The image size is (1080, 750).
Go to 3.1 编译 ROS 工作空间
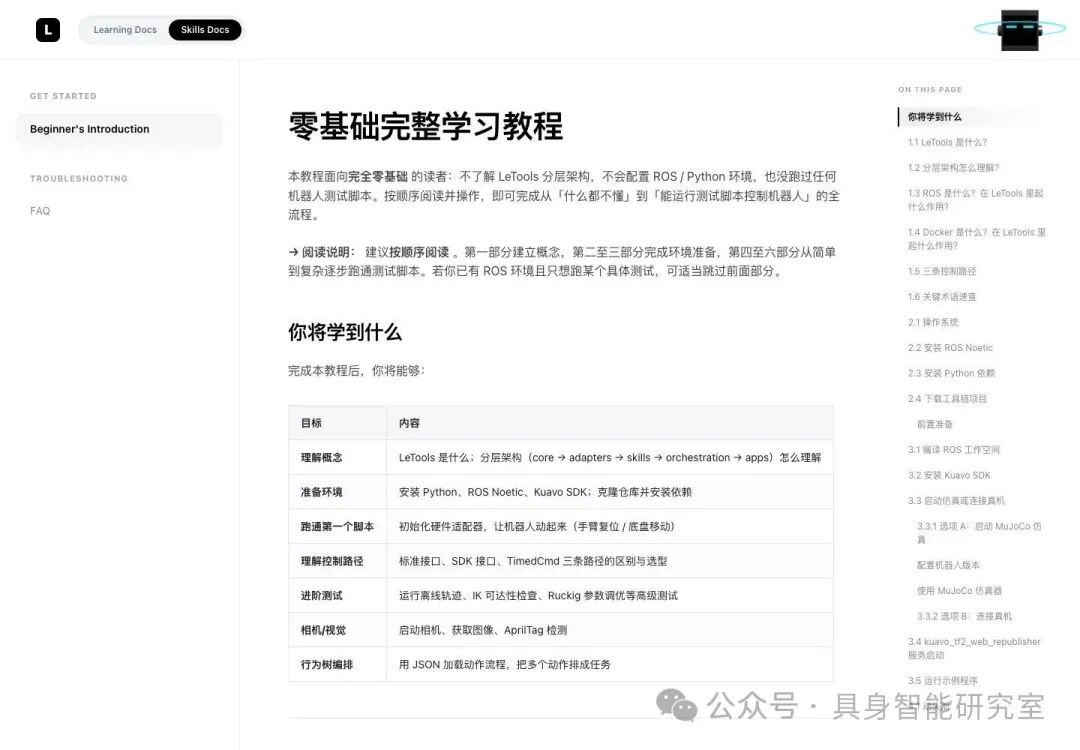click(x=953, y=450)
